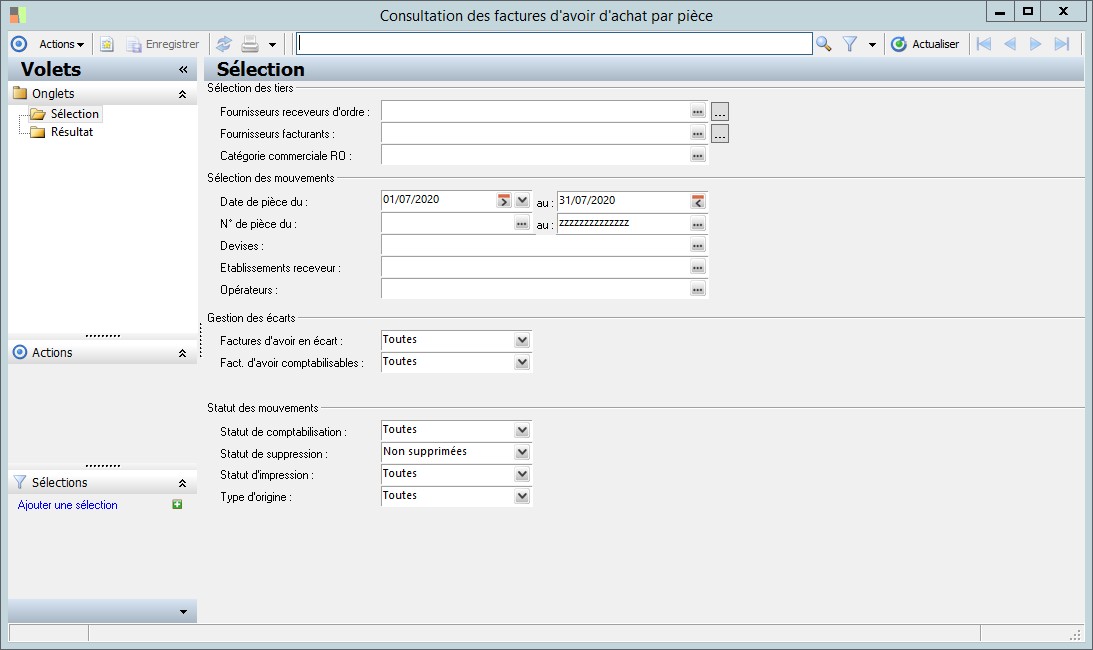Open lookup for Fournisseurs facturants

(x=698, y=133)
